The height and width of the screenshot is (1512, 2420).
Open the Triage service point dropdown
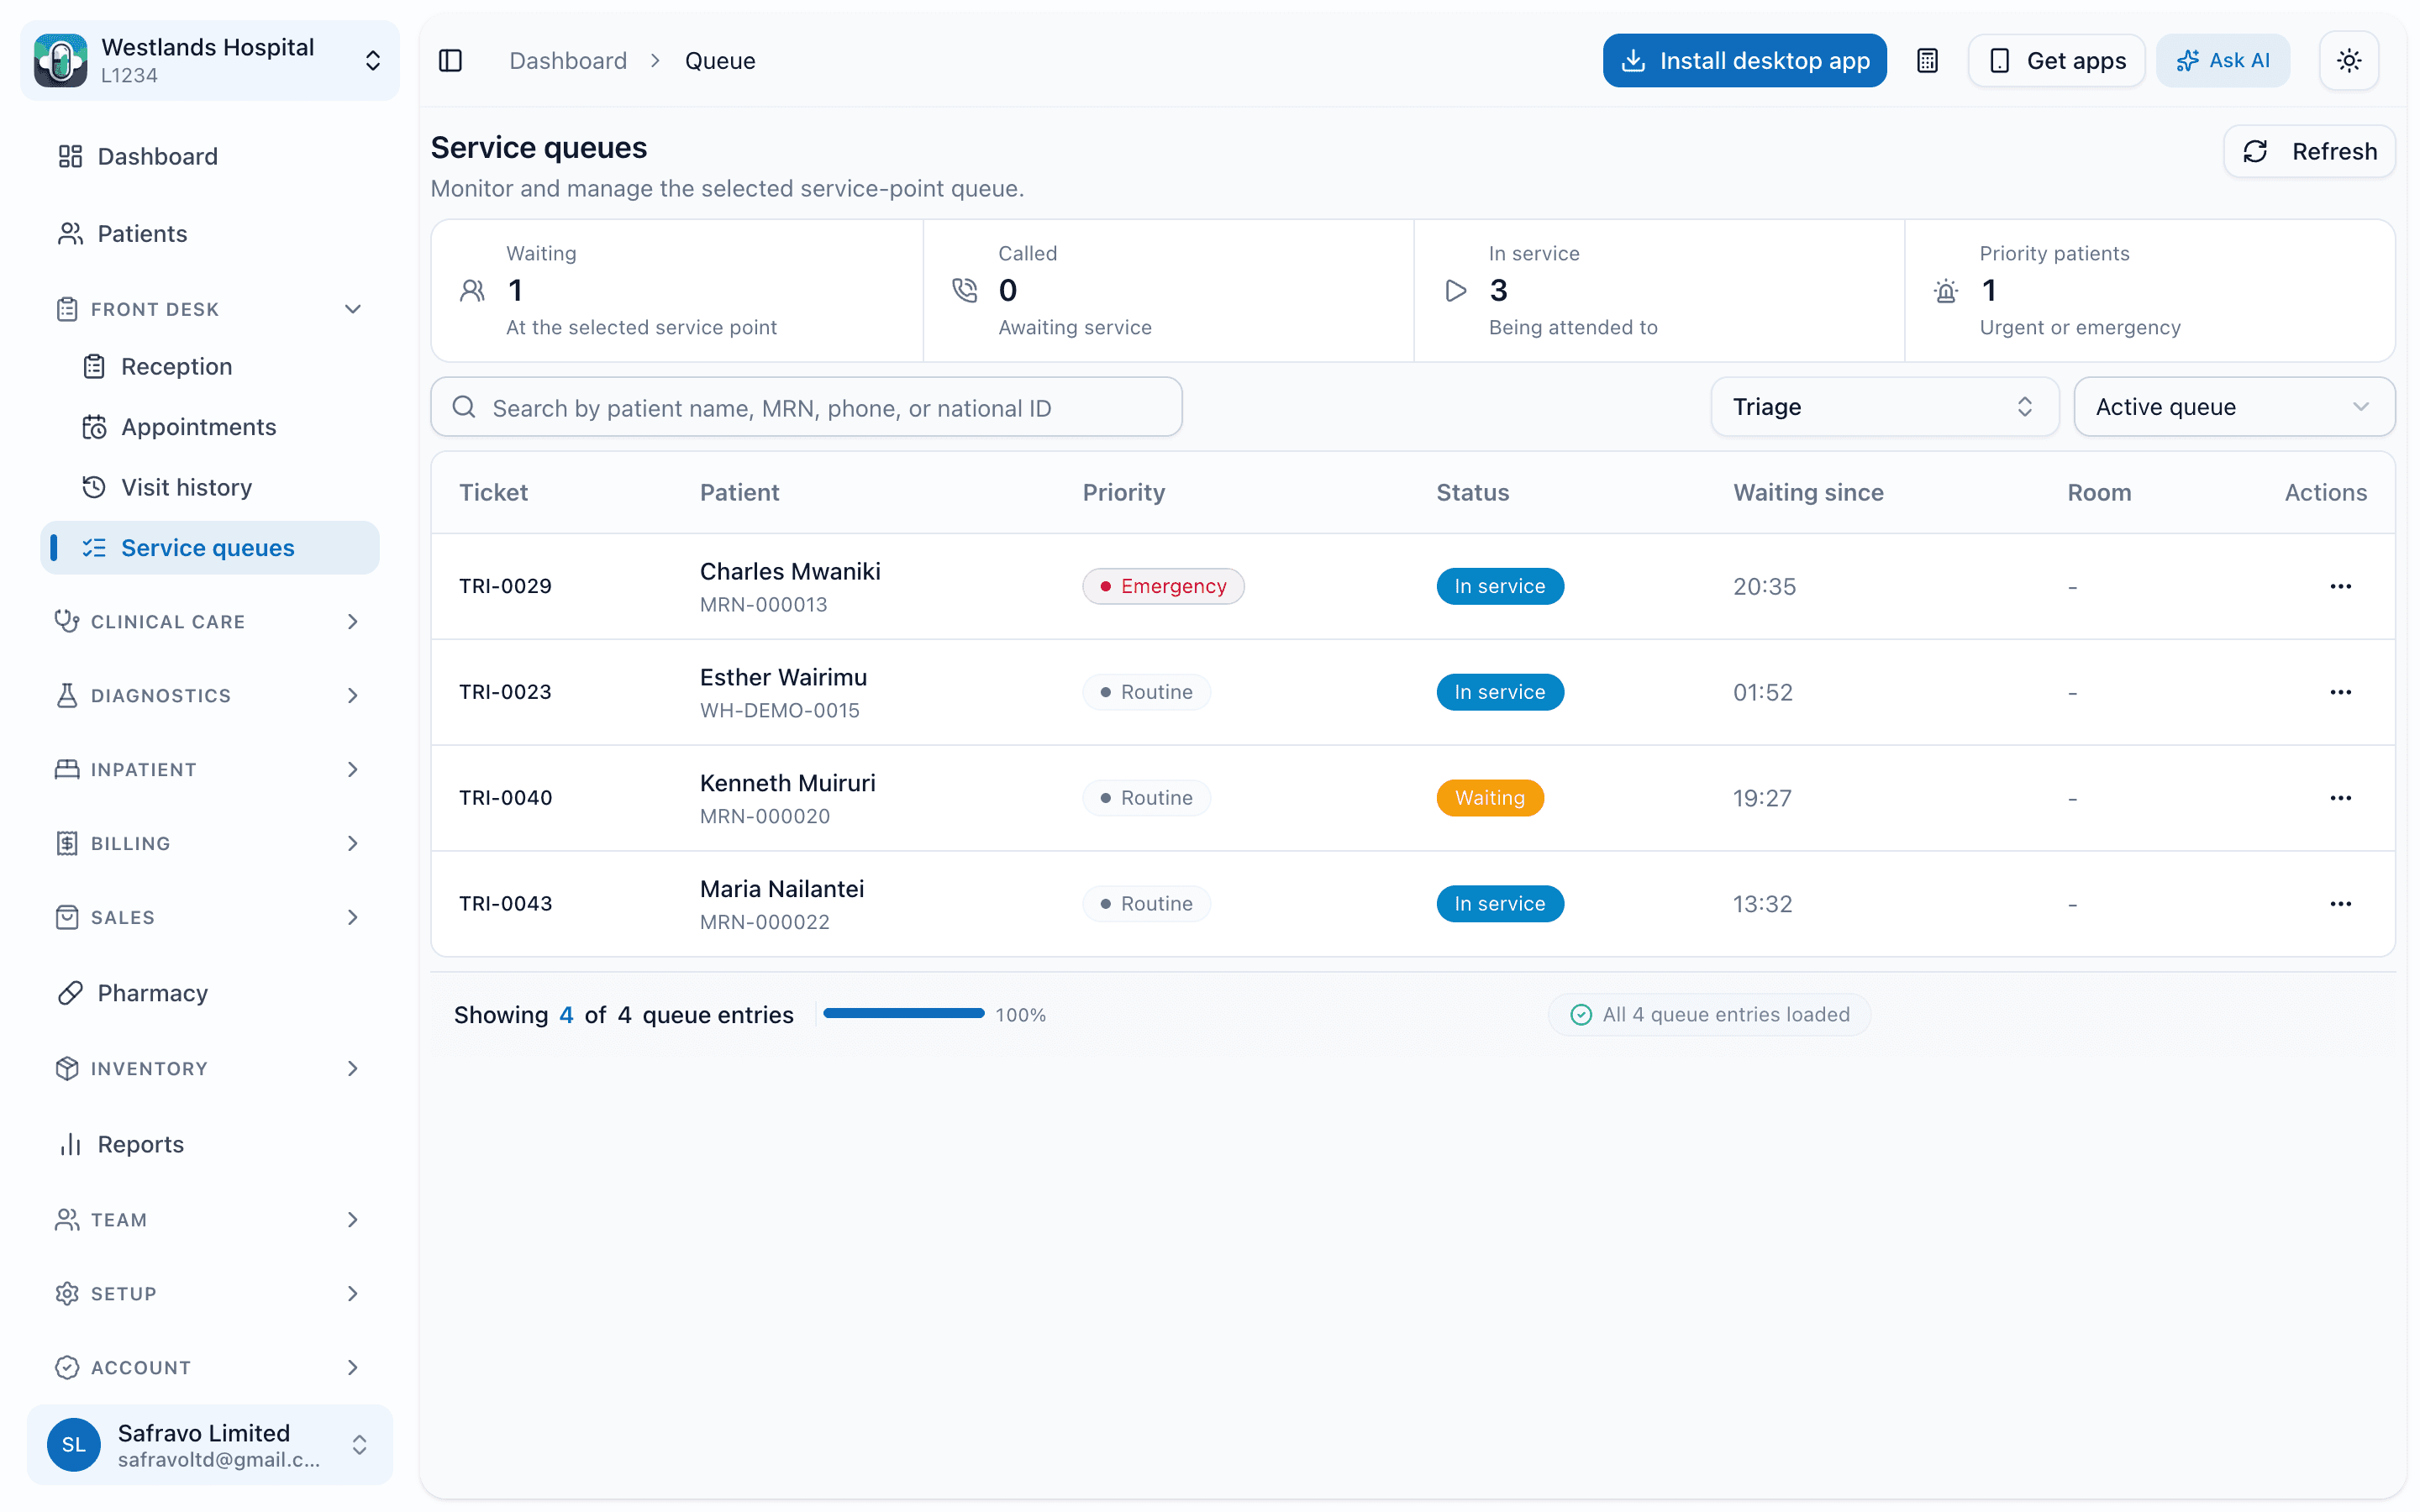point(1884,407)
